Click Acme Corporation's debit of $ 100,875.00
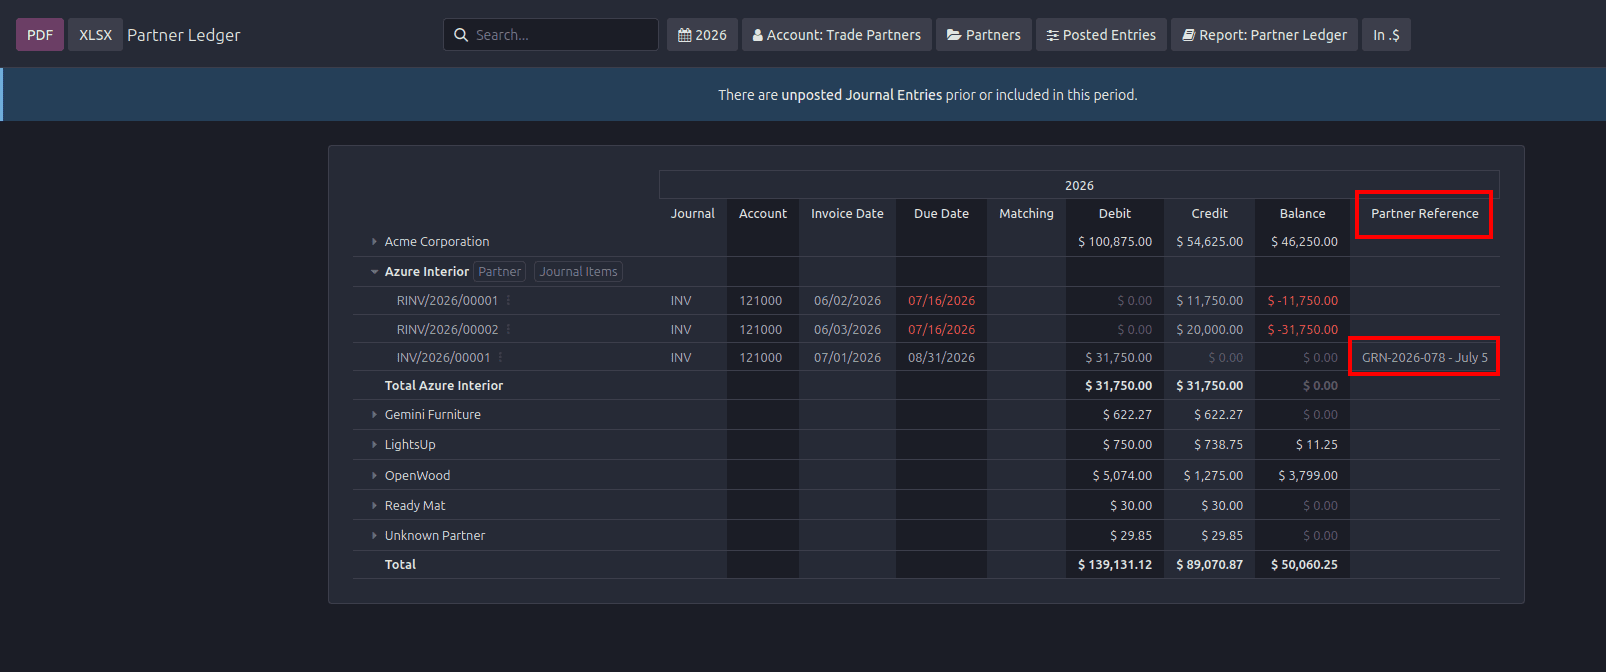 (1115, 242)
